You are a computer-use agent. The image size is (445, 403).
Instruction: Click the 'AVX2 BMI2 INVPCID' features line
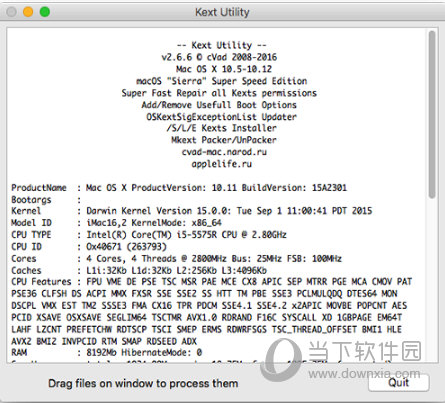click(104, 342)
